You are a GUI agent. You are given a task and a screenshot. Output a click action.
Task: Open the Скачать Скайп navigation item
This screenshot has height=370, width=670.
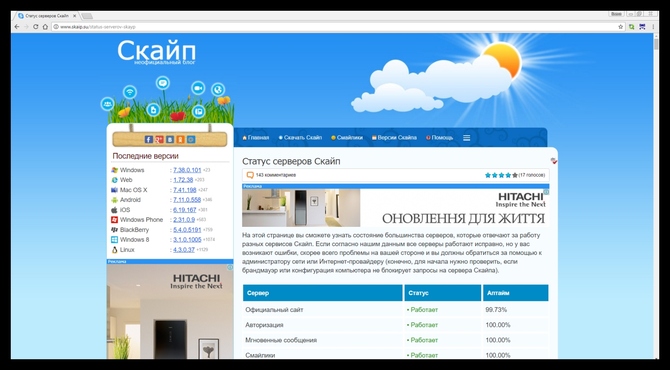[300, 138]
